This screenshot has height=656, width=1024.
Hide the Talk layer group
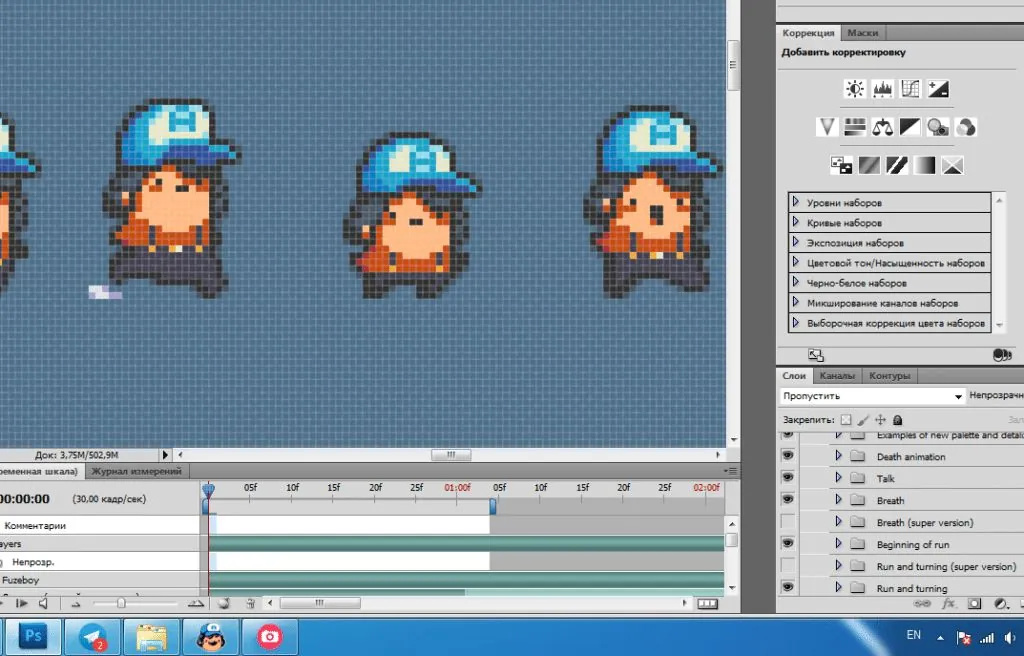pos(788,478)
